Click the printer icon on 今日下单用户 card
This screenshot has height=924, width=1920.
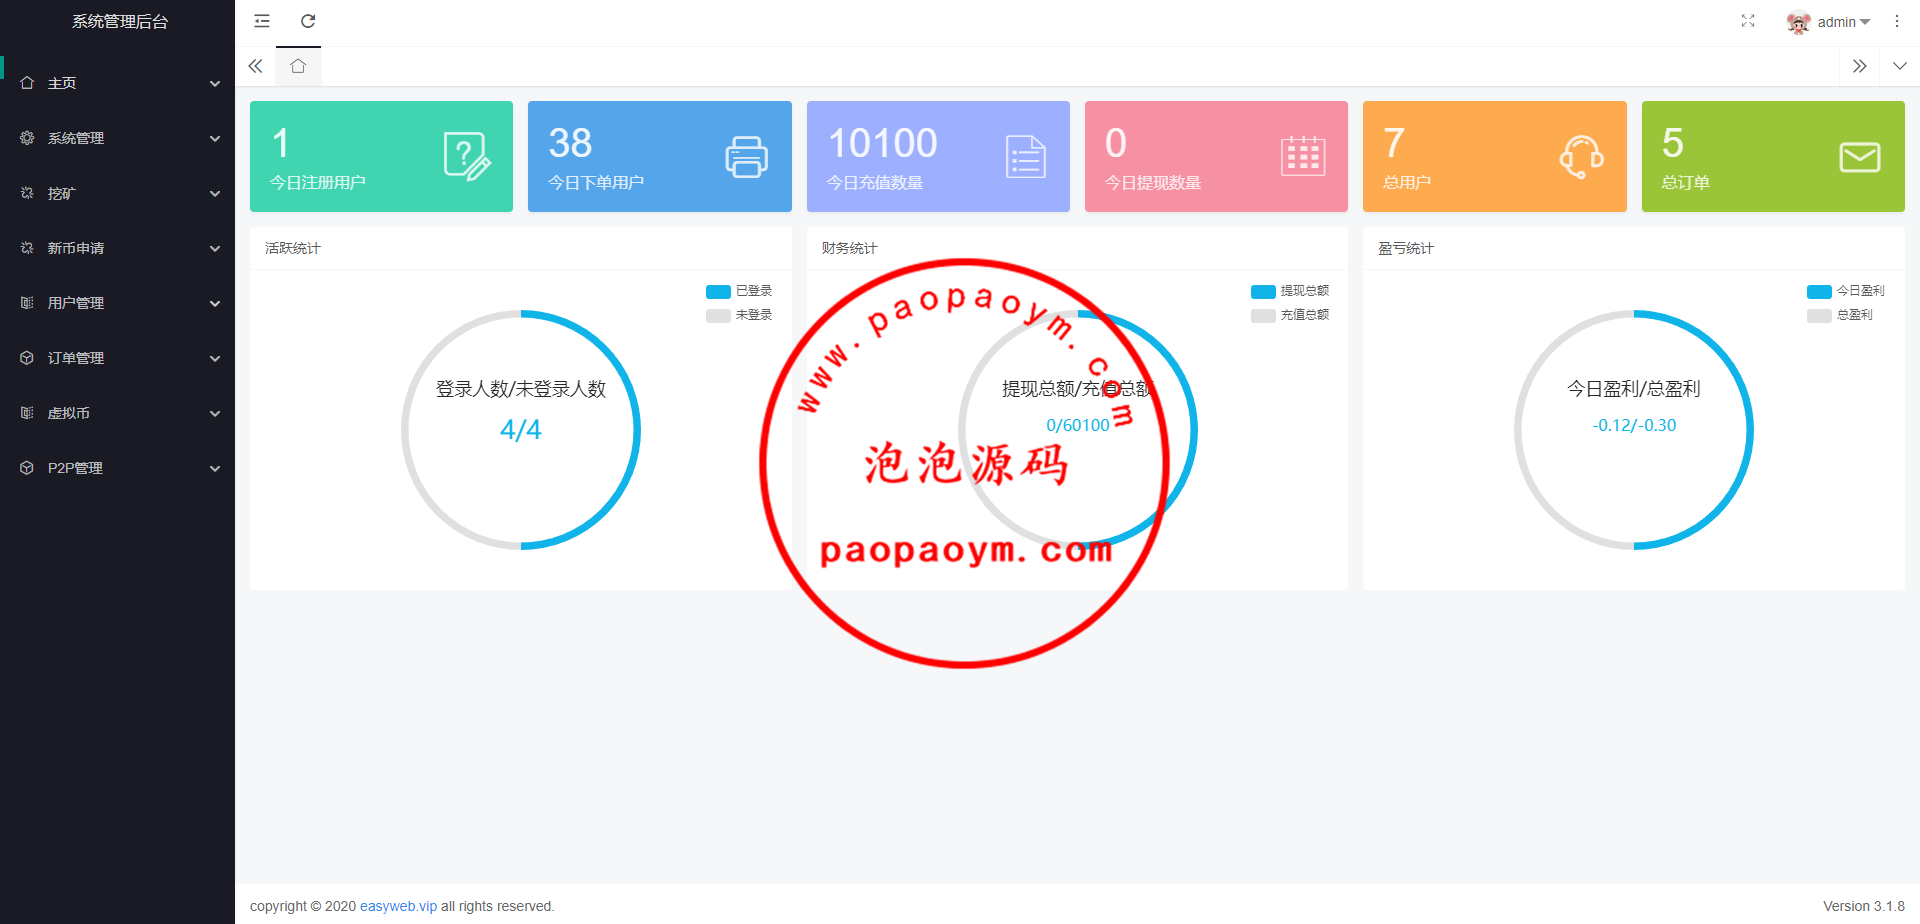746,157
